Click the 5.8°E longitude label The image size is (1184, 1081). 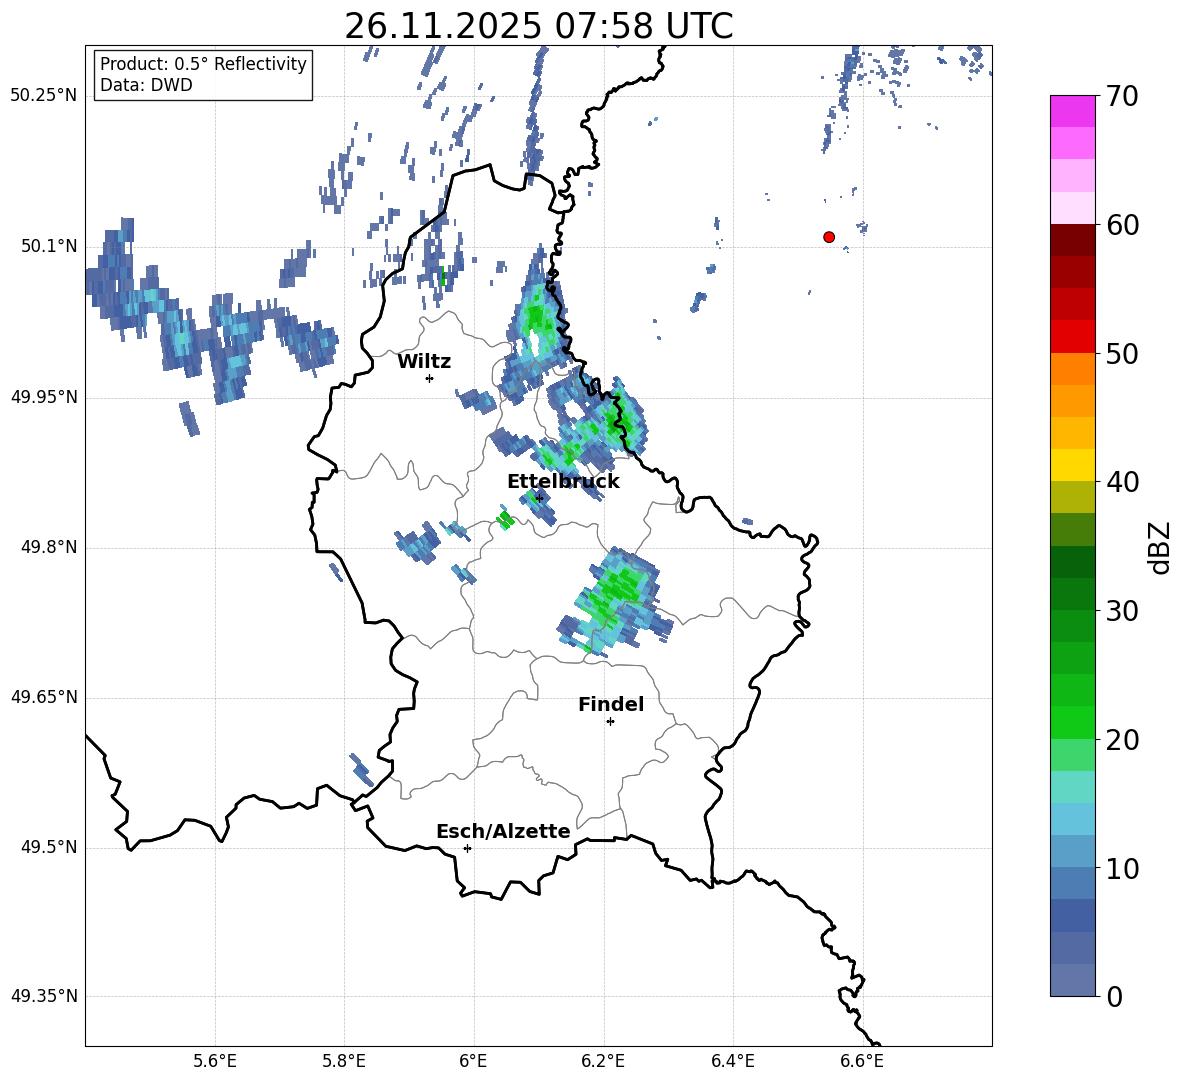click(344, 1061)
